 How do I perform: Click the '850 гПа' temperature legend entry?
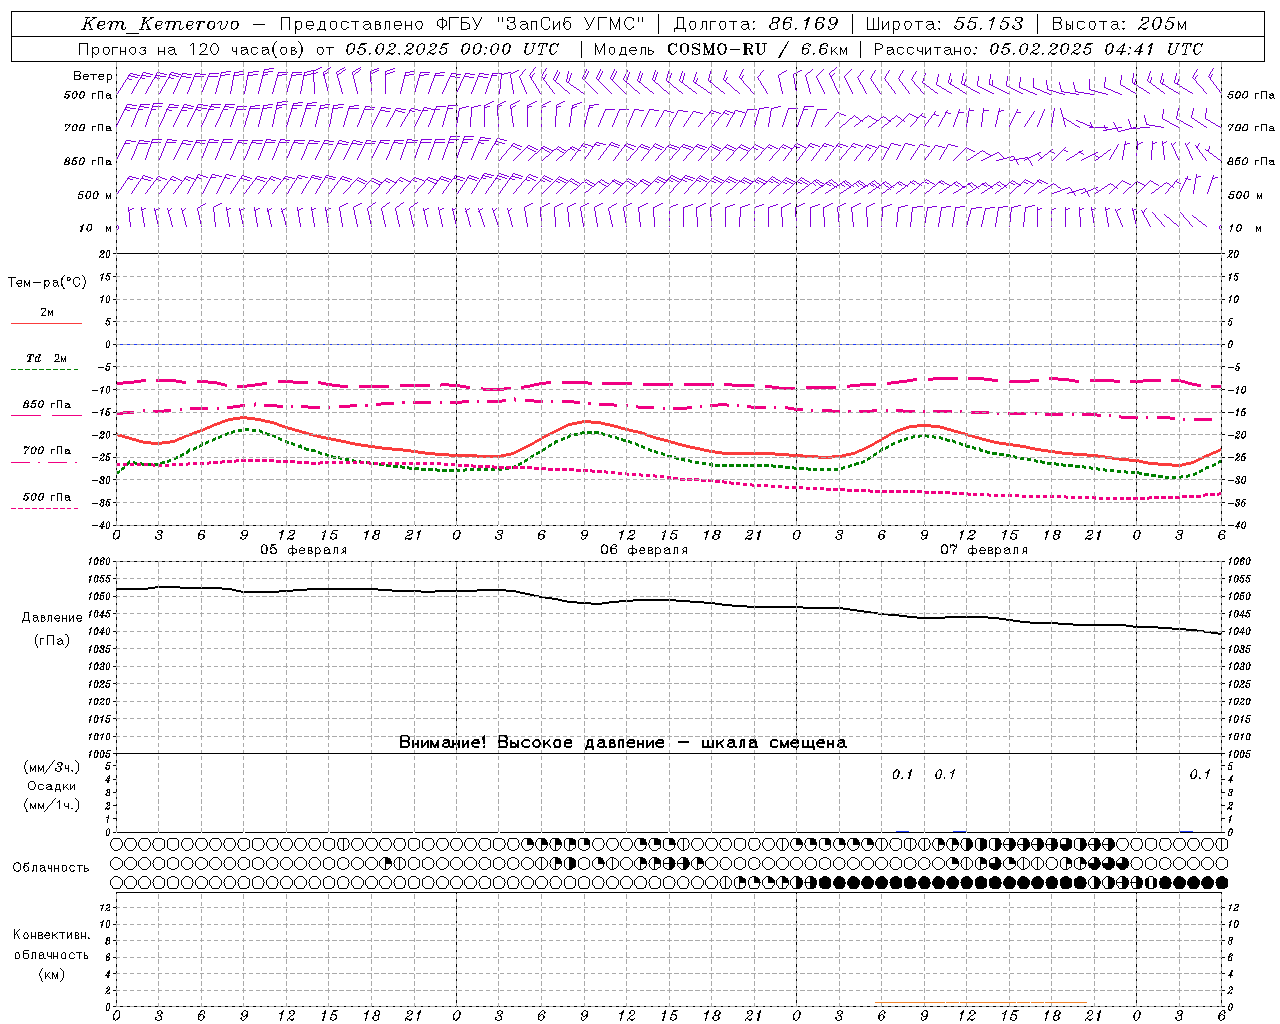click(x=46, y=405)
